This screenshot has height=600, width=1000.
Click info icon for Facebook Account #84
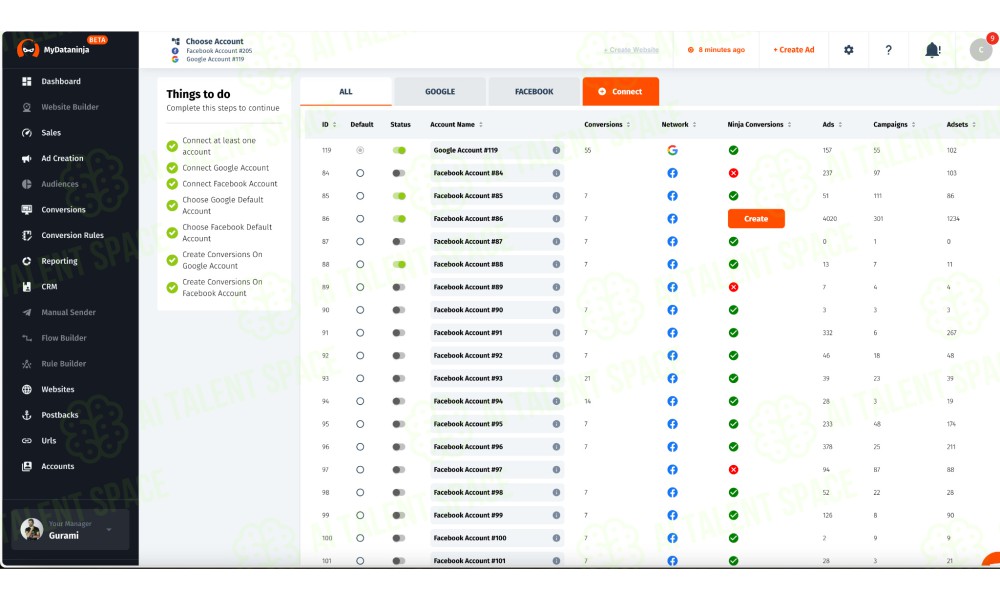(x=556, y=173)
